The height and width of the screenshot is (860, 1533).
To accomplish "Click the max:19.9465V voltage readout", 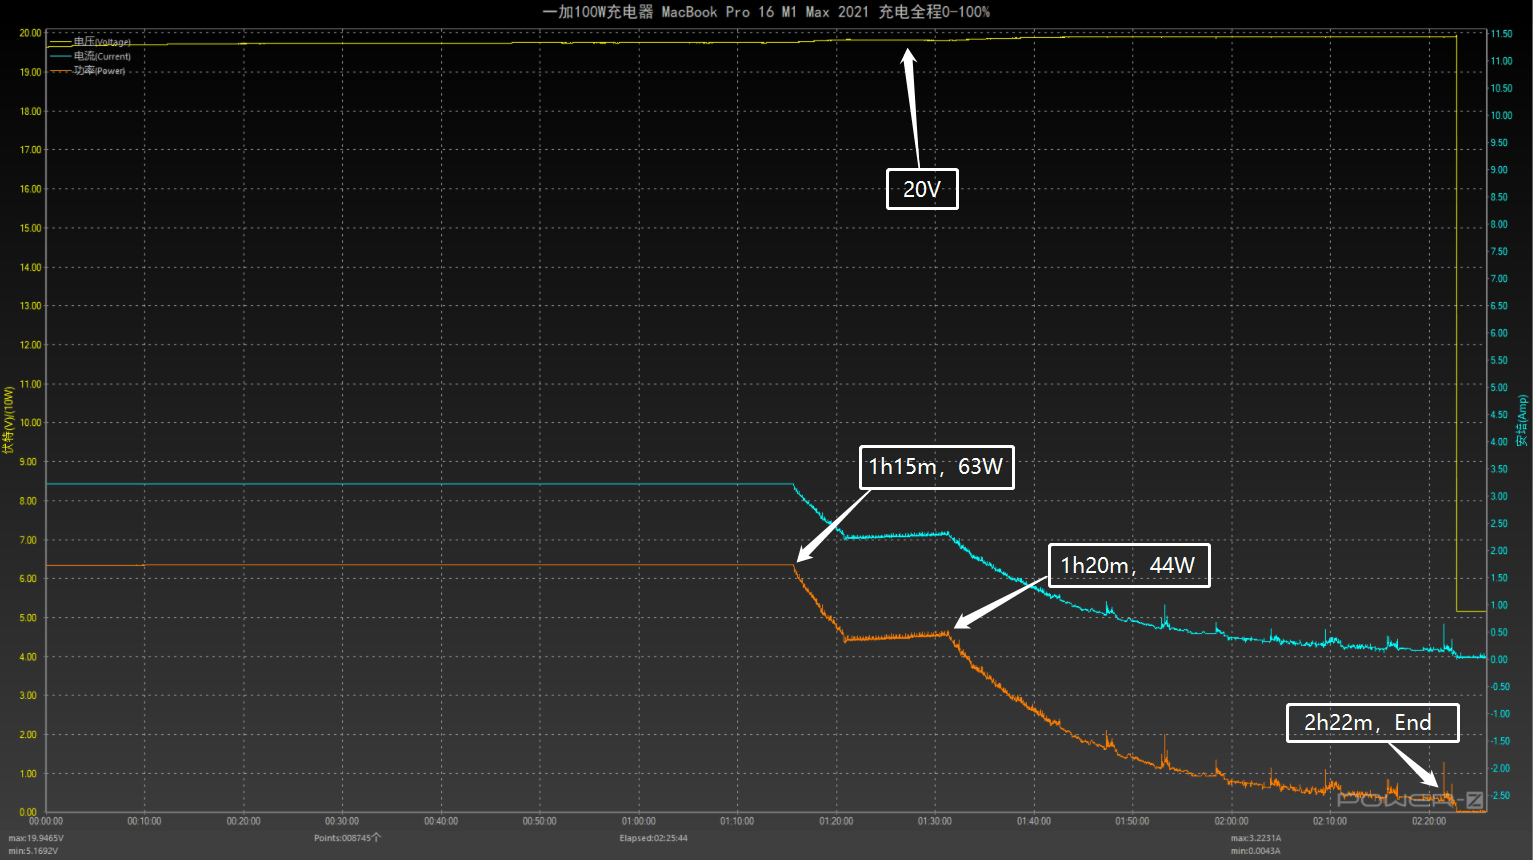I will tap(36, 838).
